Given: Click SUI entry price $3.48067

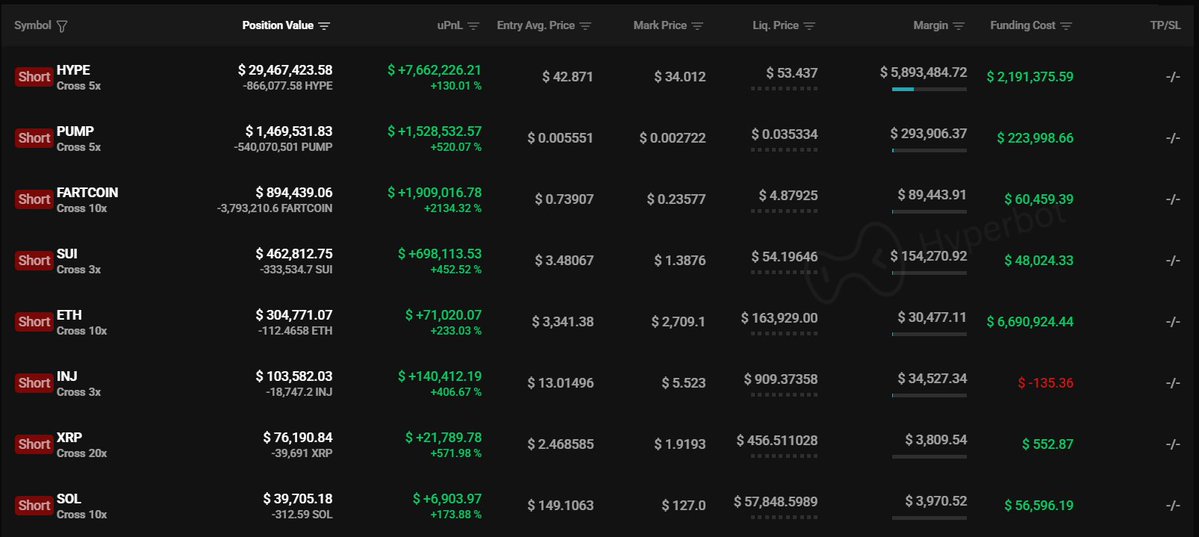Looking at the screenshot, I should [564, 261].
